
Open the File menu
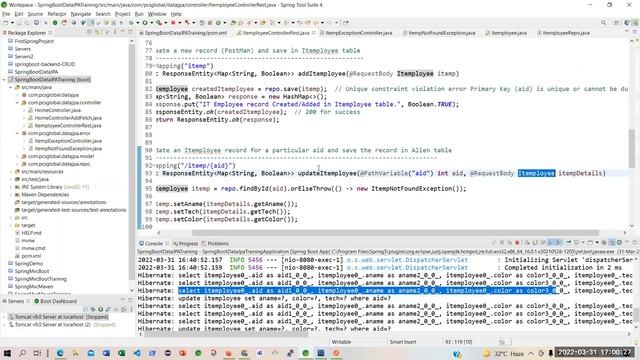[6, 14]
